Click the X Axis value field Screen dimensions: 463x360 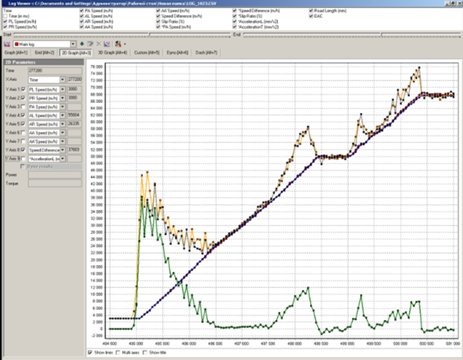75,80
